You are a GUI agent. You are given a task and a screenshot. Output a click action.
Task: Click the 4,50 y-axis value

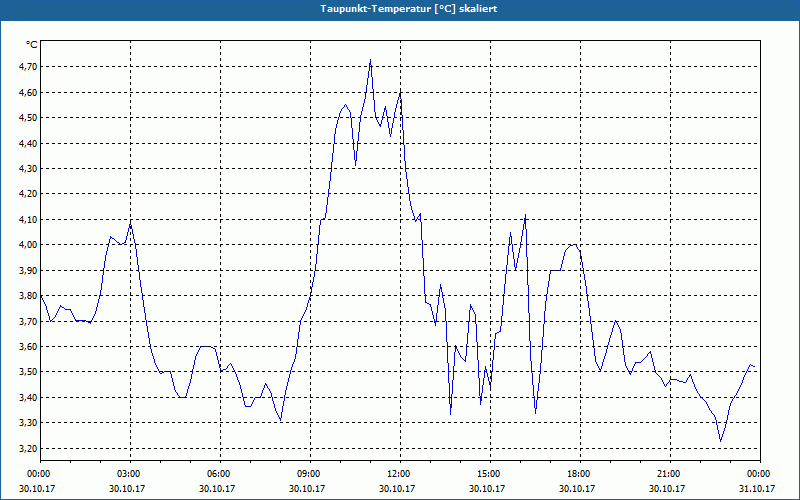coord(28,118)
